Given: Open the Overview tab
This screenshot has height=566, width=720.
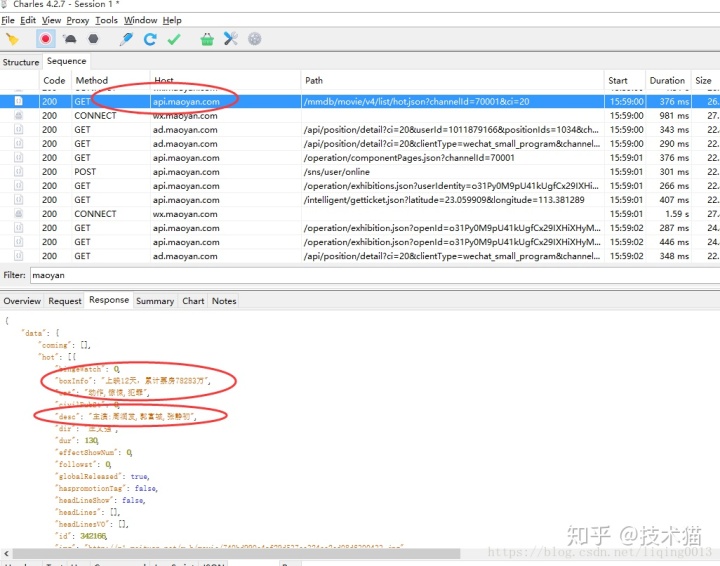Looking at the screenshot, I should (x=22, y=301).
